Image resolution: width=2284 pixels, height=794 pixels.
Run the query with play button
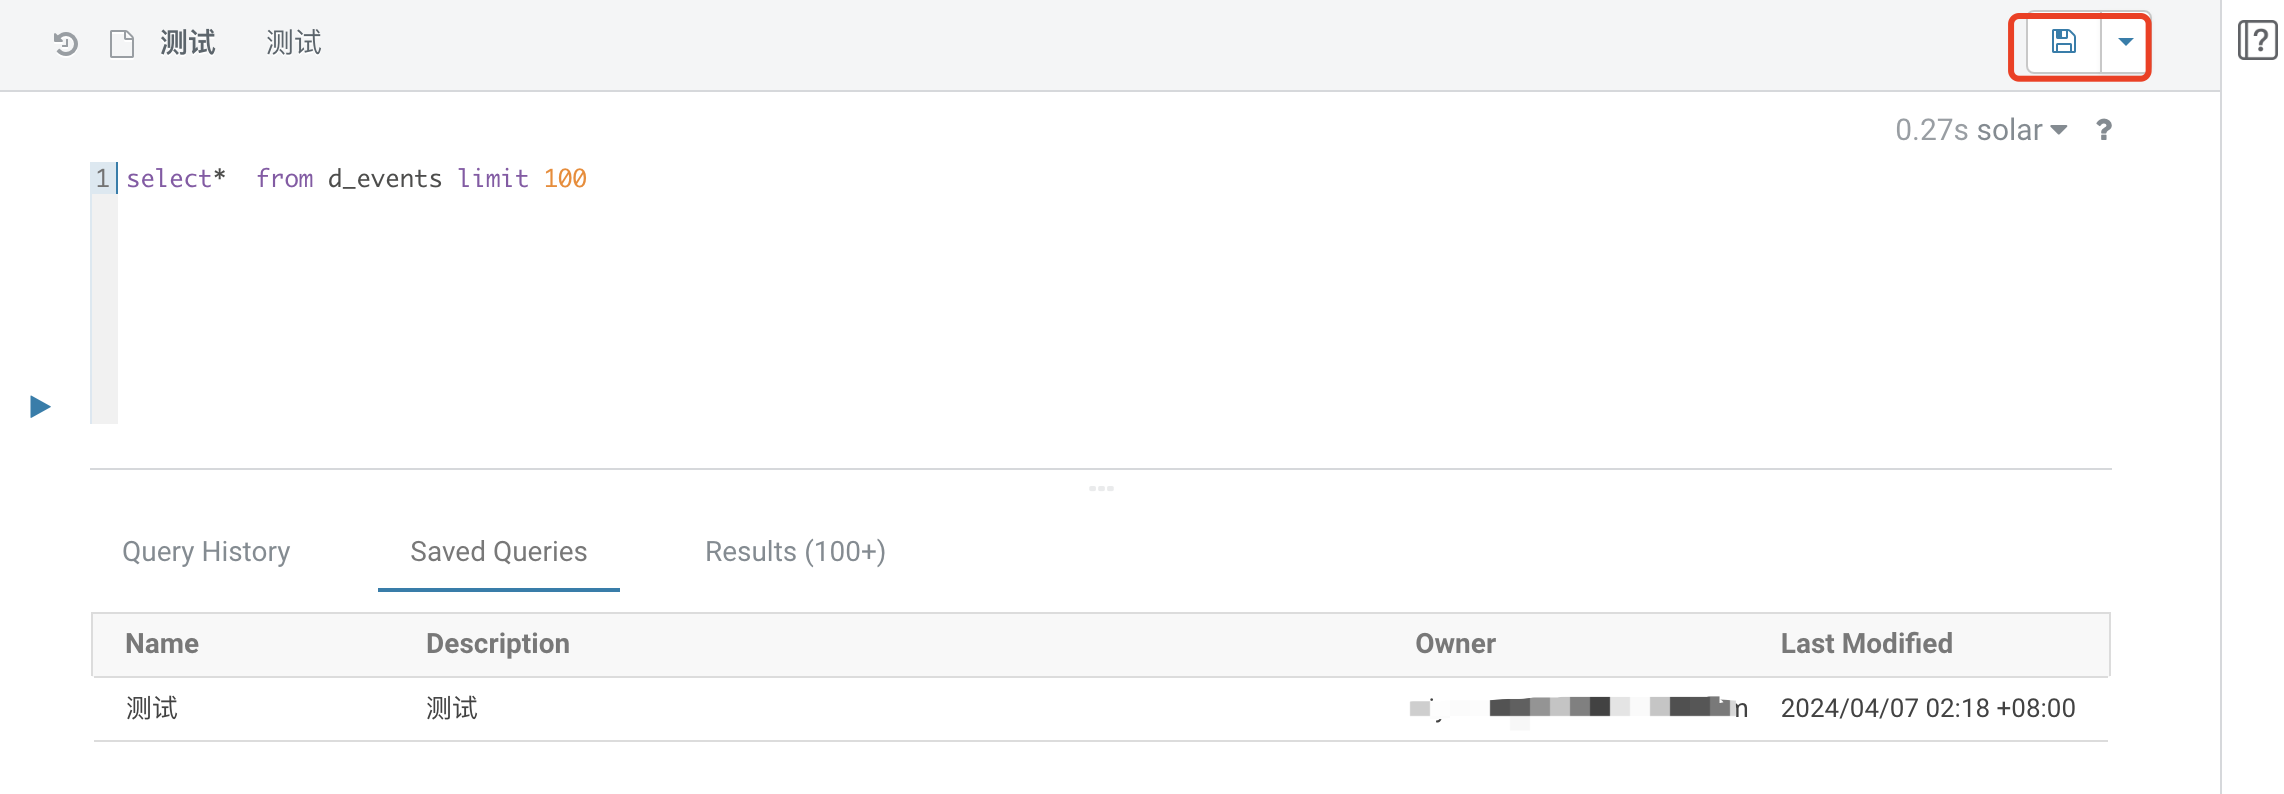click(x=40, y=407)
